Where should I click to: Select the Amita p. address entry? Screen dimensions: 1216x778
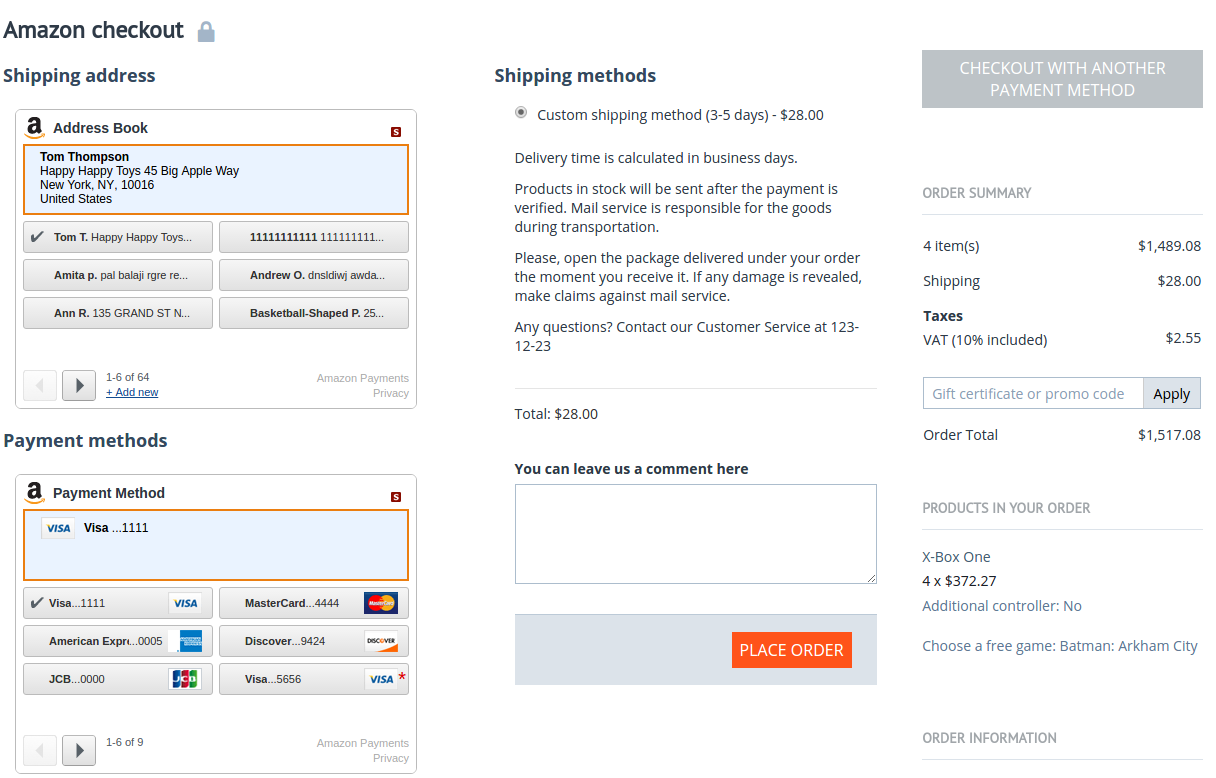[118, 275]
